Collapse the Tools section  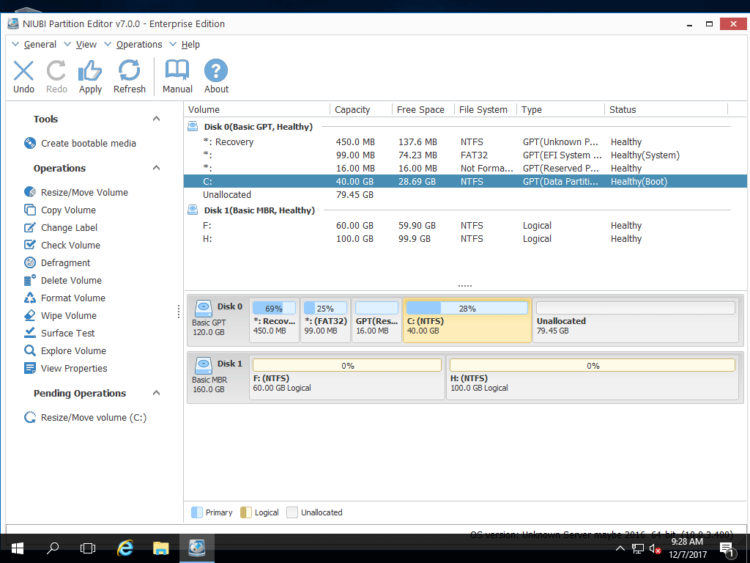pyautogui.click(x=156, y=119)
